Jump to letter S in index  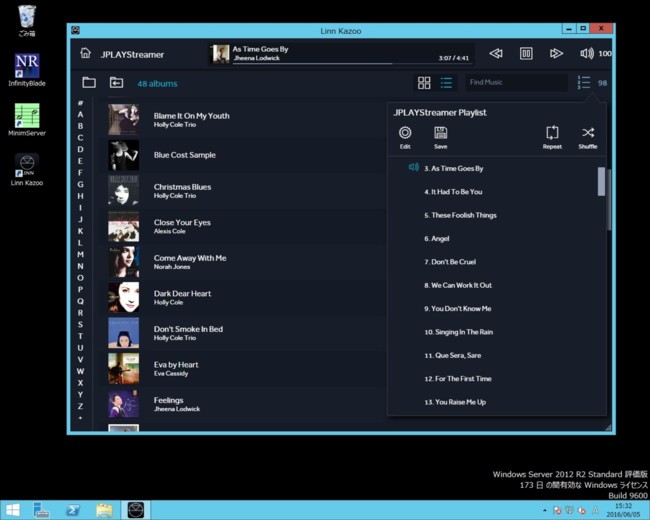click(80, 324)
